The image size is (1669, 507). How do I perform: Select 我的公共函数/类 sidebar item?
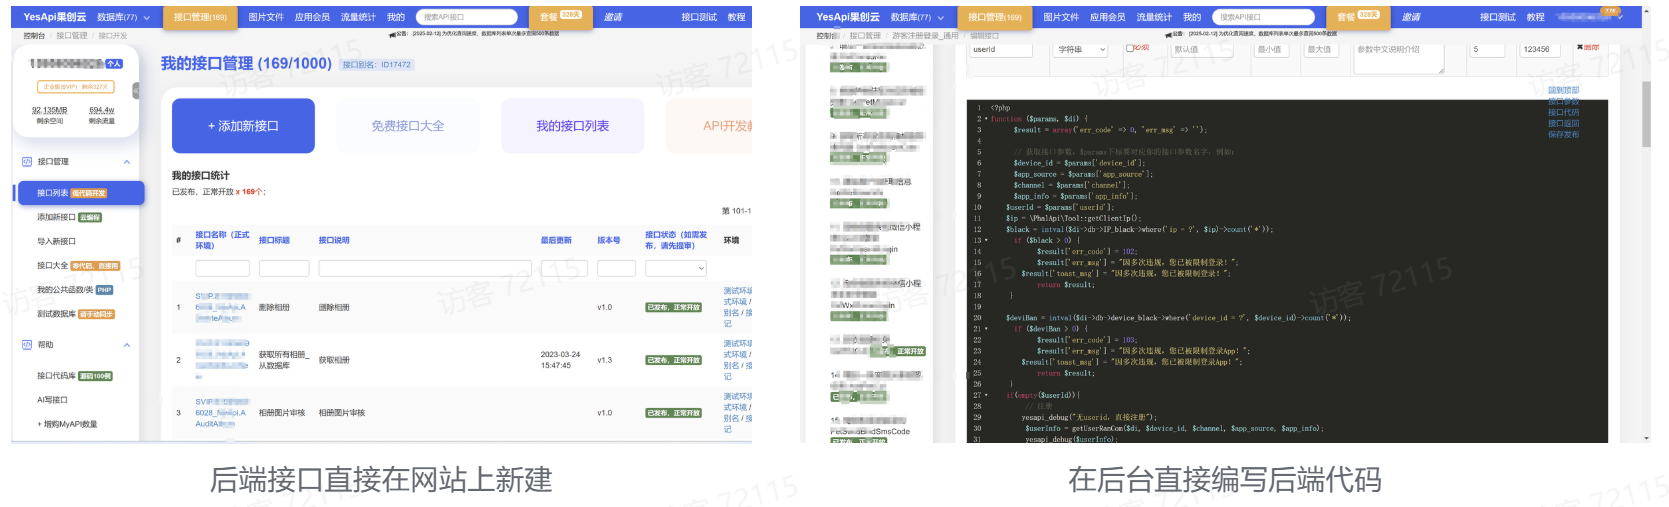click(65, 290)
